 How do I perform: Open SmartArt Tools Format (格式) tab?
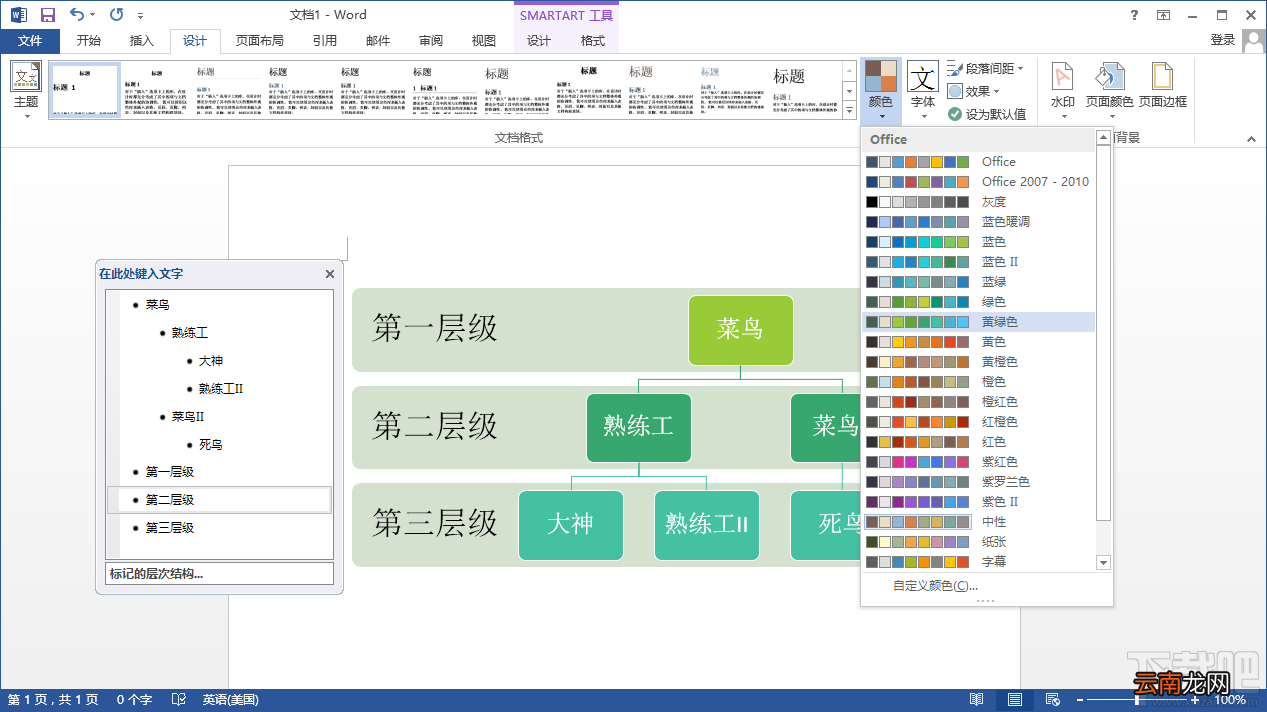pos(593,41)
